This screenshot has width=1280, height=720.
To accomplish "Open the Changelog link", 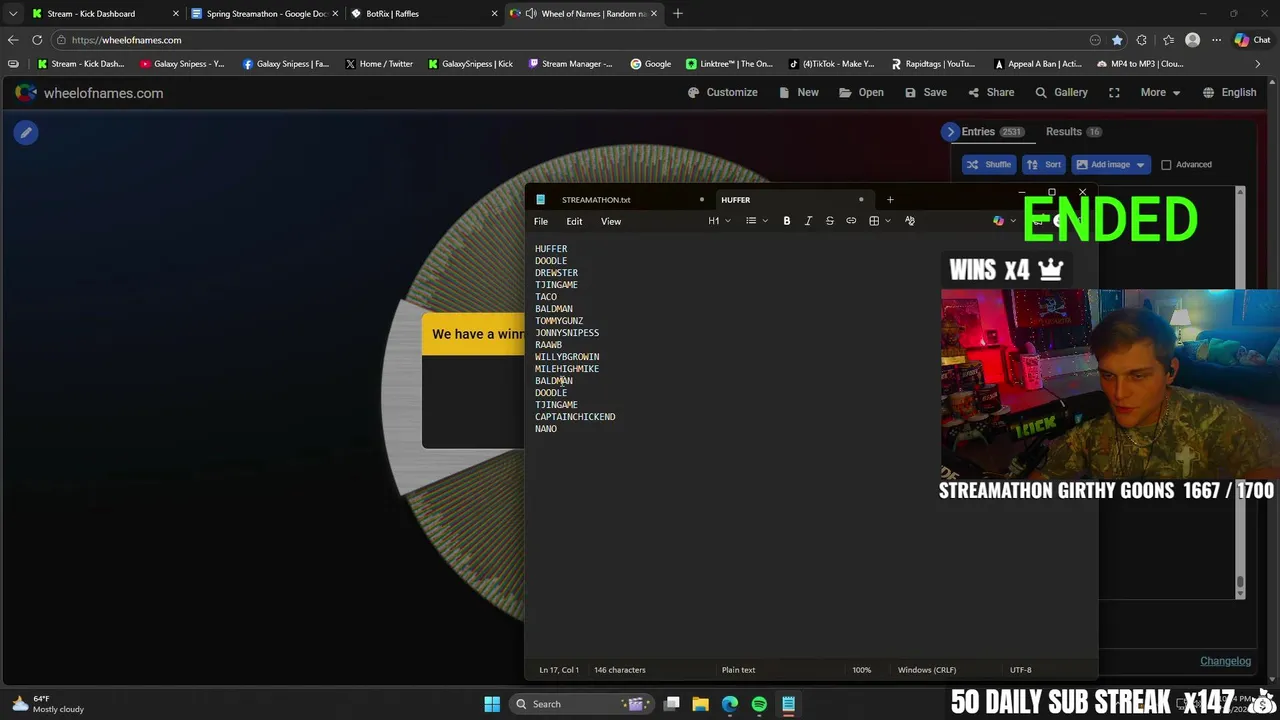I will point(1225,660).
